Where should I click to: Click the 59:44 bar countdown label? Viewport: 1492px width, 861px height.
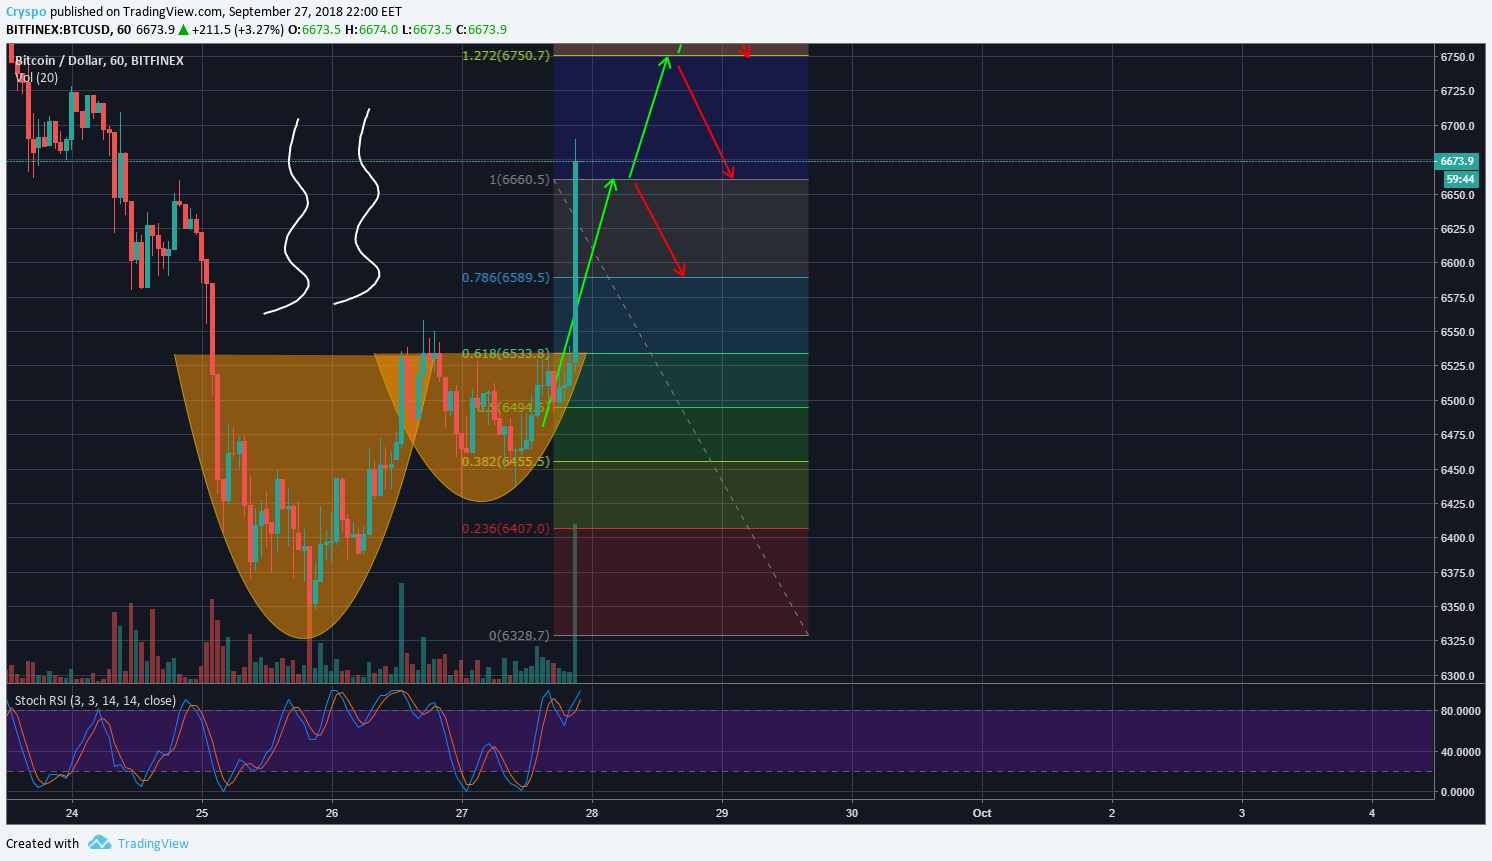(1460, 179)
